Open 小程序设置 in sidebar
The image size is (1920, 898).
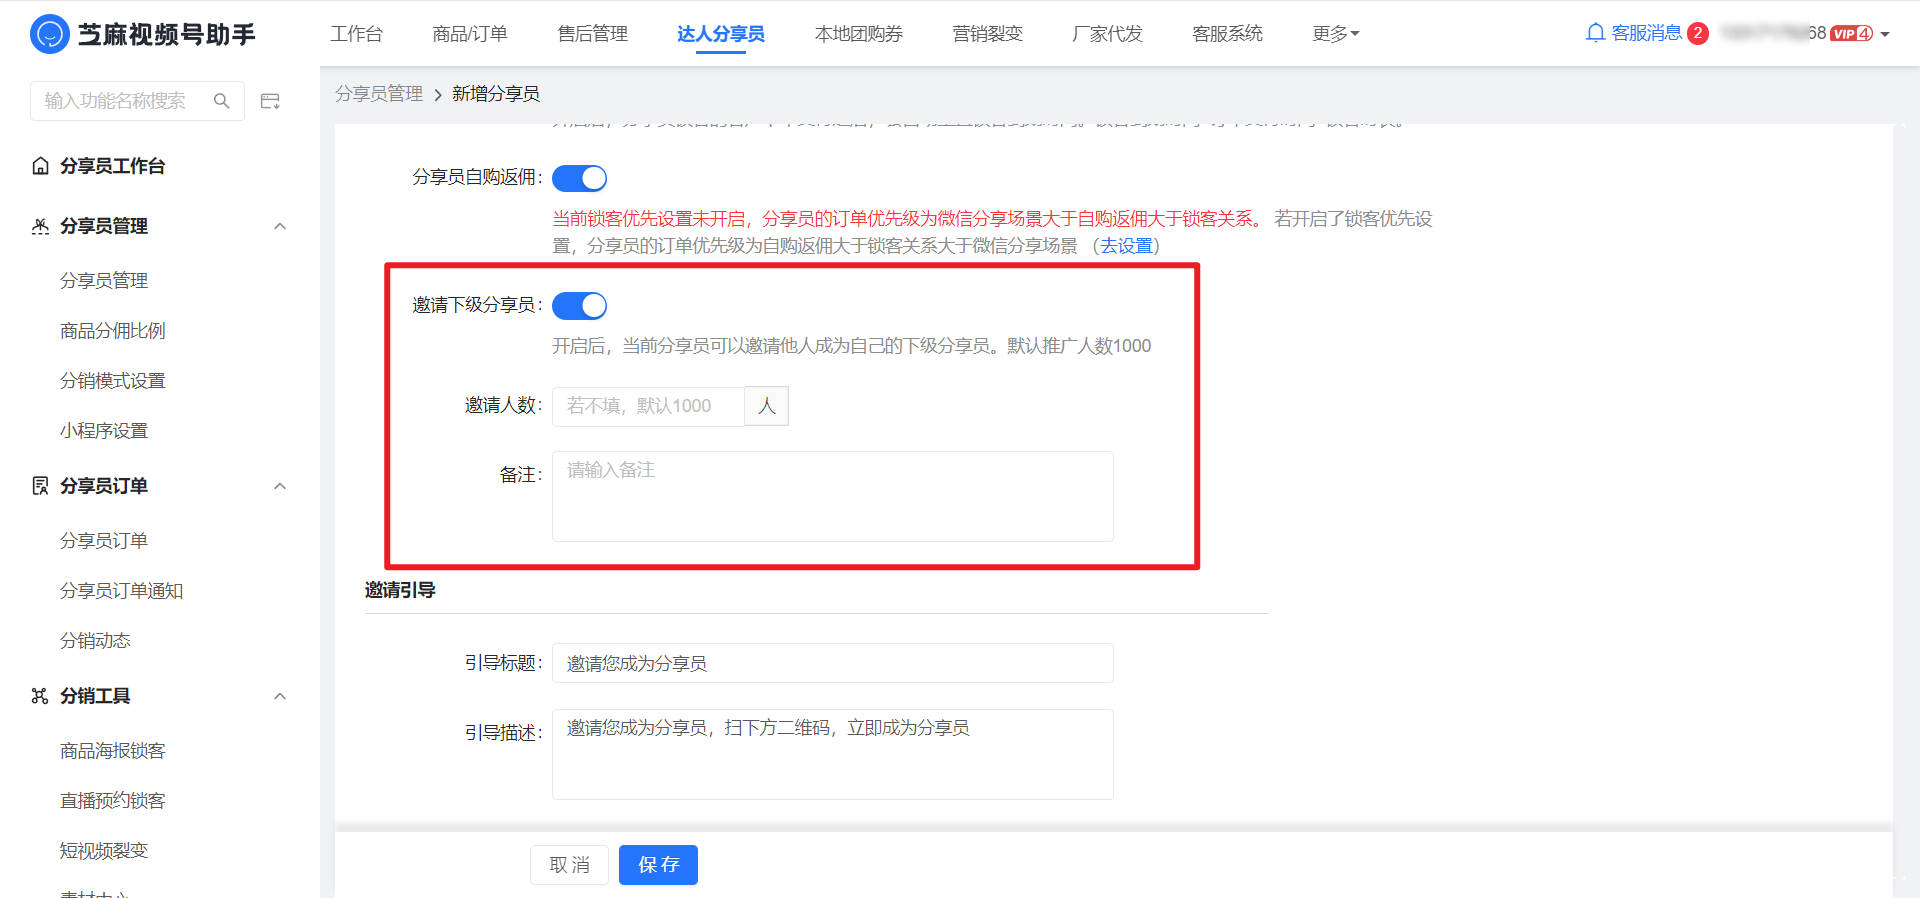click(104, 431)
